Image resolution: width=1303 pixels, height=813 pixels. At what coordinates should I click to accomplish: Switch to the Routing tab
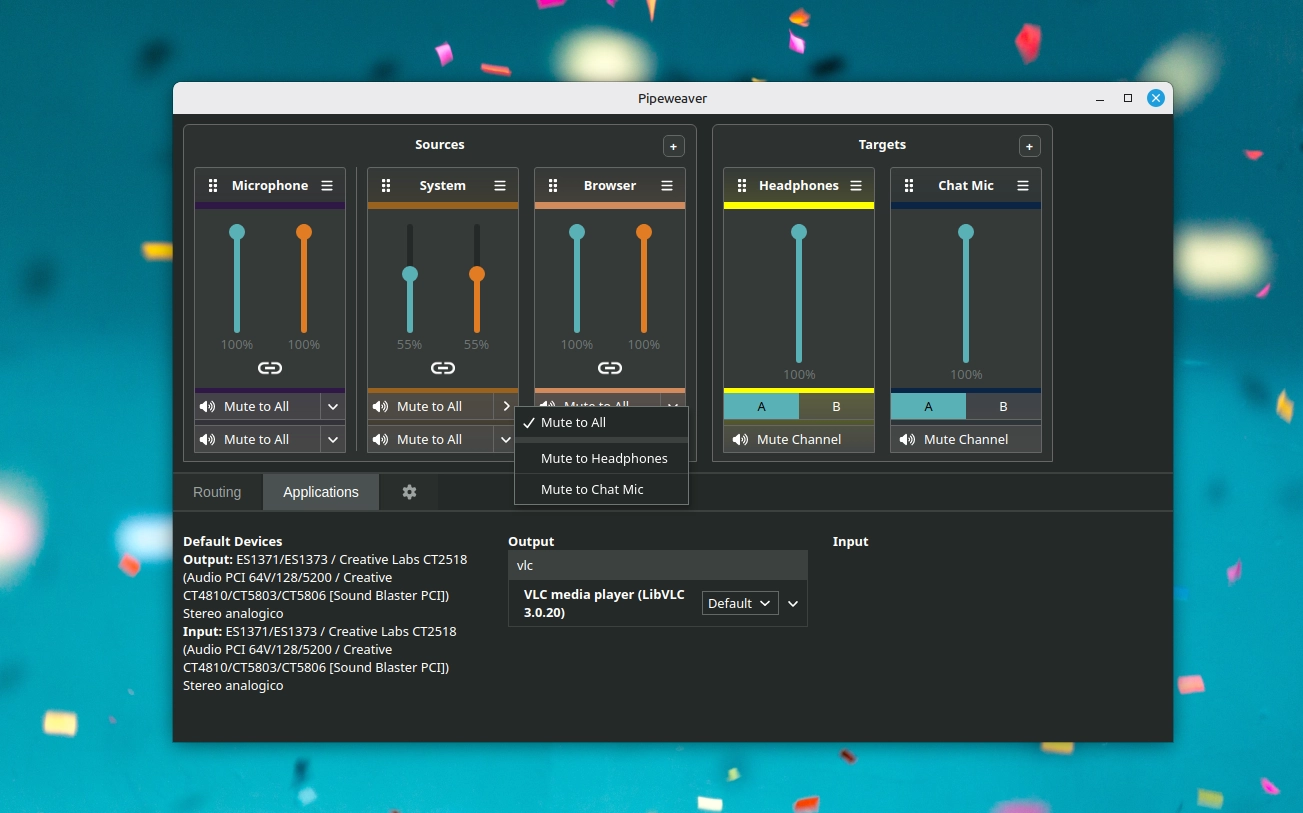(217, 492)
